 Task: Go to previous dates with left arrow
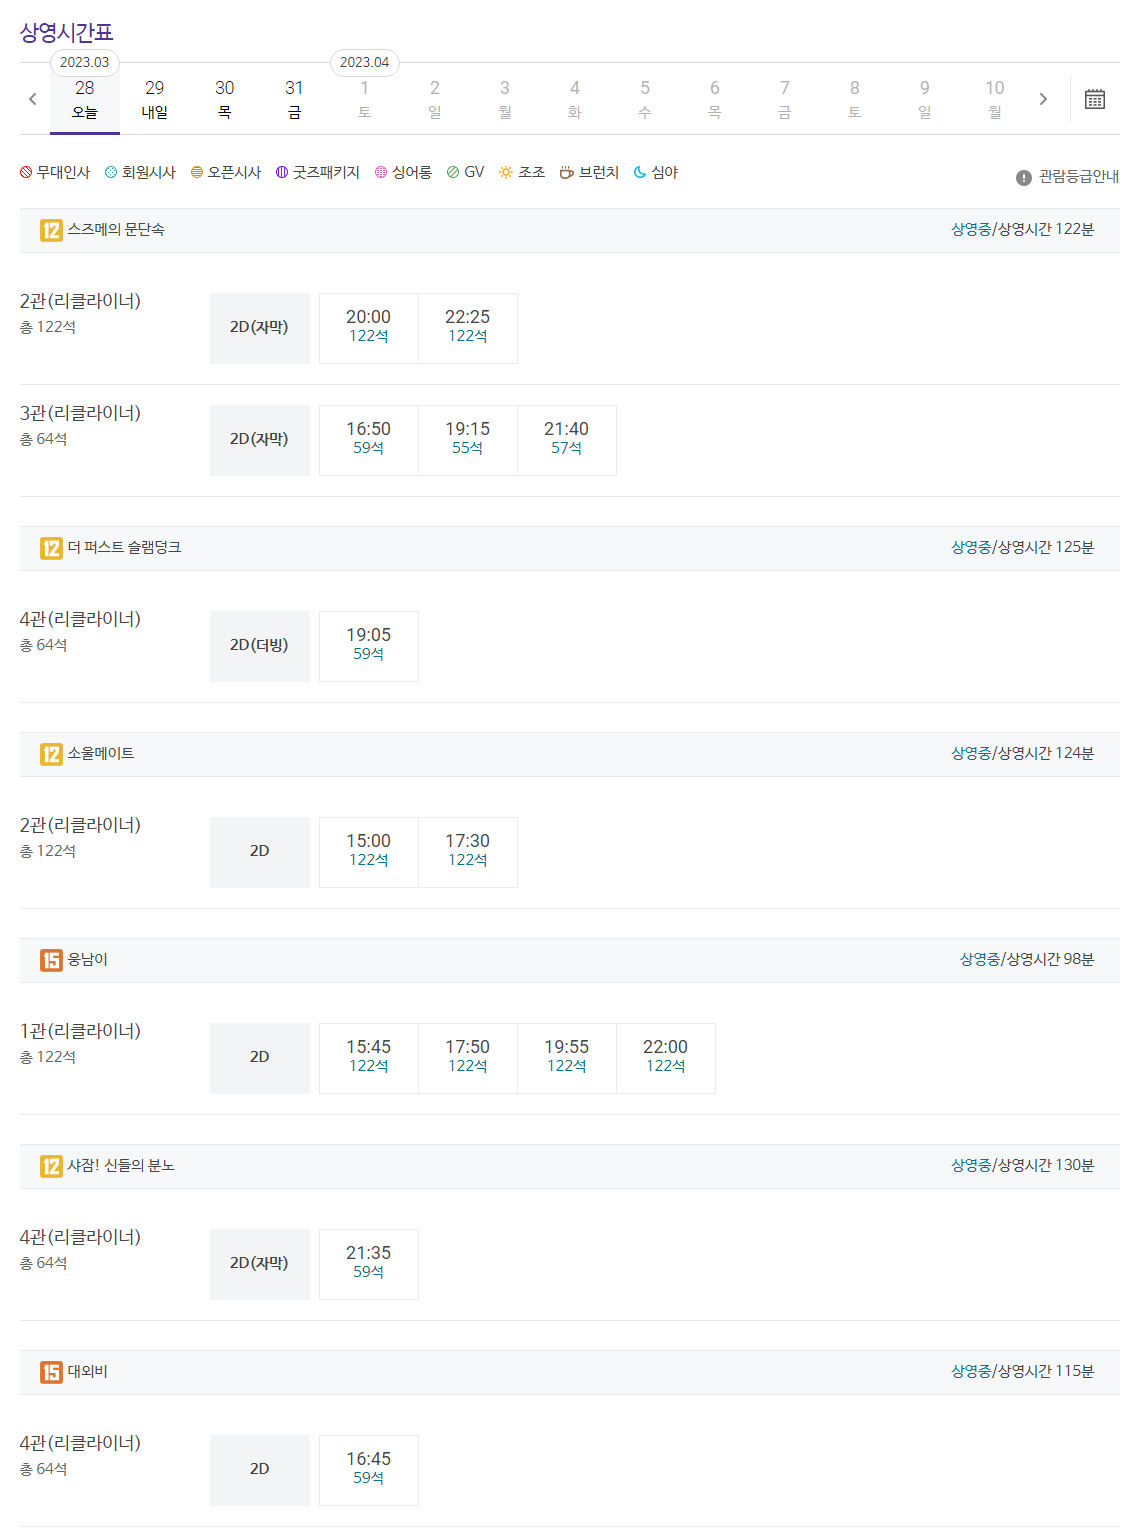[33, 99]
